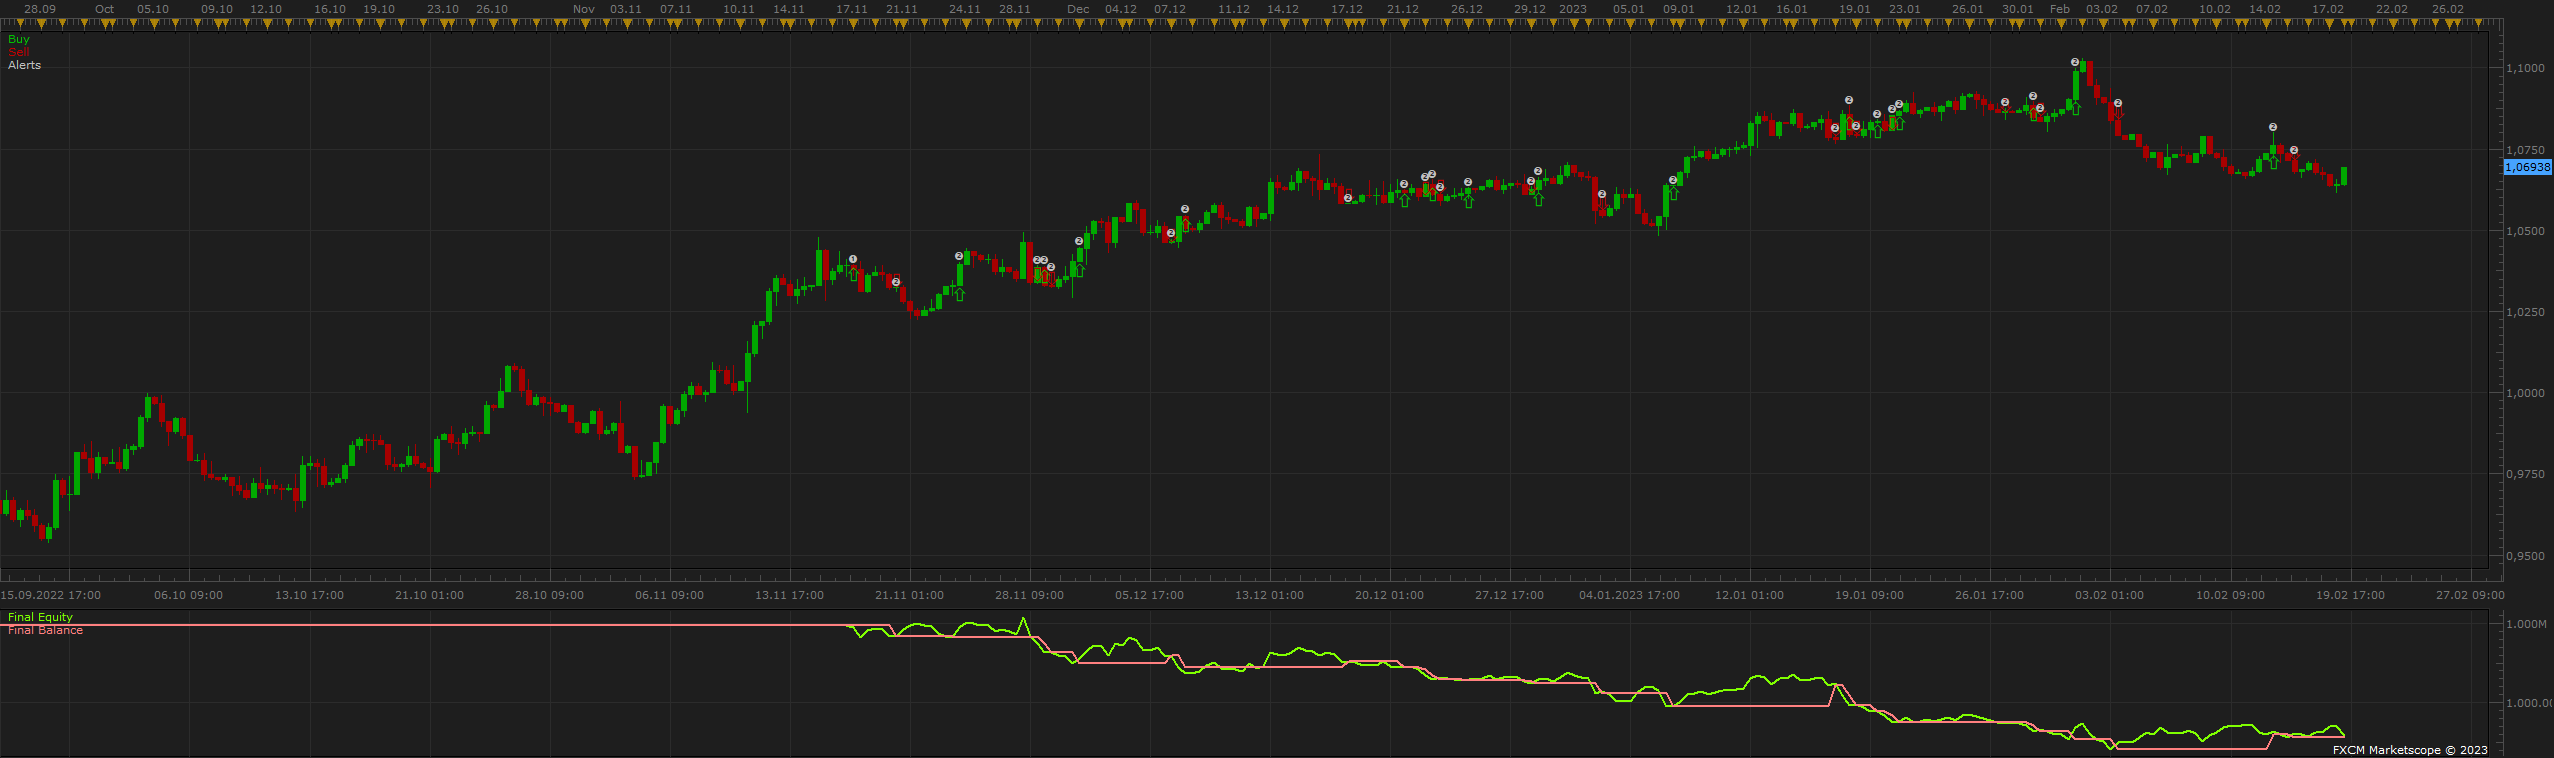The height and width of the screenshot is (758, 2554).
Task: Click the Buy legend label
Action: point(19,39)
